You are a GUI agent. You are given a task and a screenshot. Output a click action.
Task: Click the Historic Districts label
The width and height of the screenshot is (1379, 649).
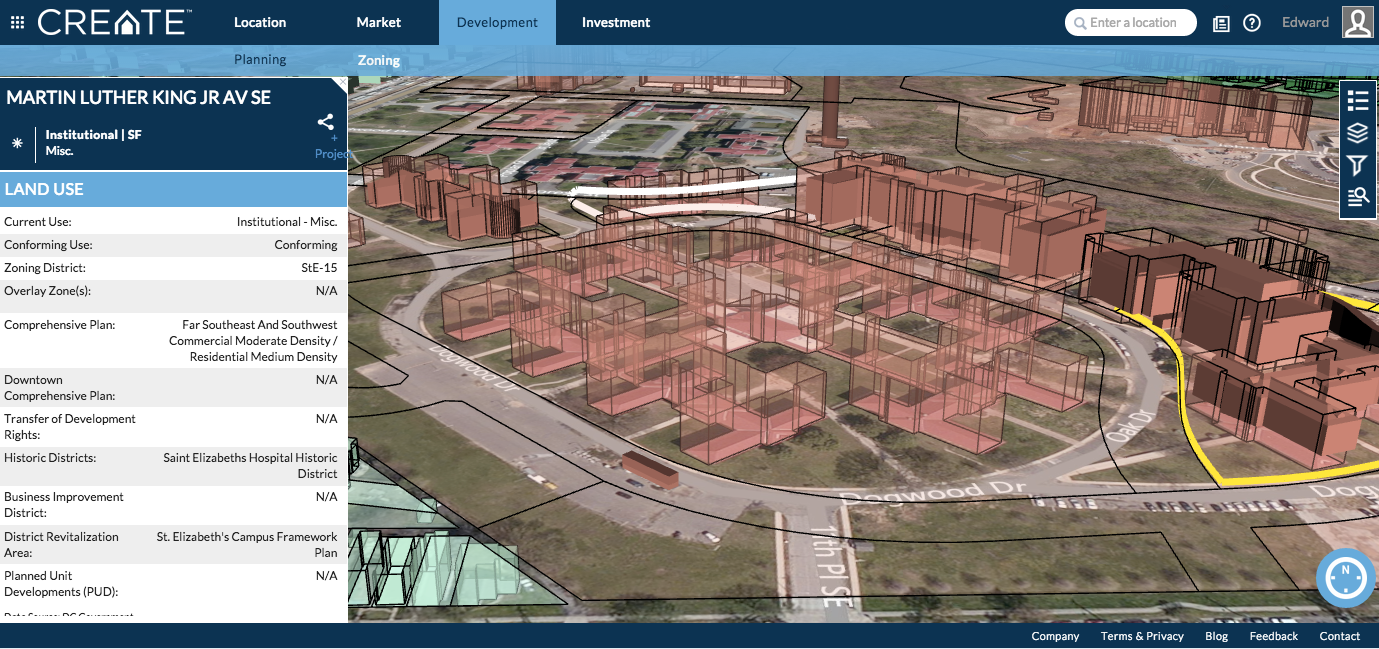point(50,458)
